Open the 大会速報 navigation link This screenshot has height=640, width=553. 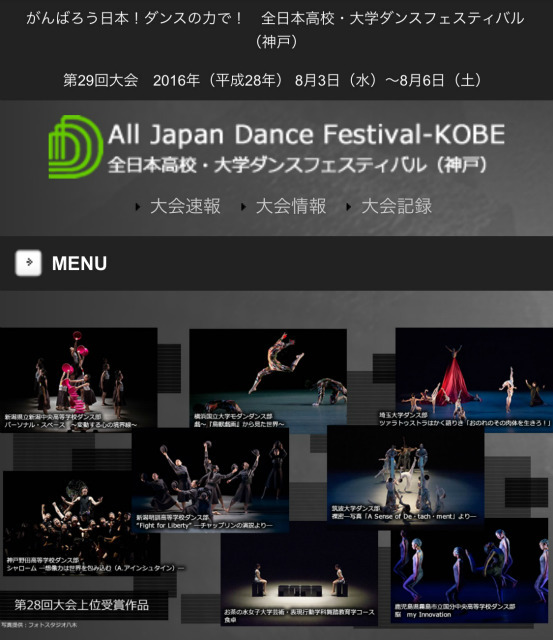[185, 206]
